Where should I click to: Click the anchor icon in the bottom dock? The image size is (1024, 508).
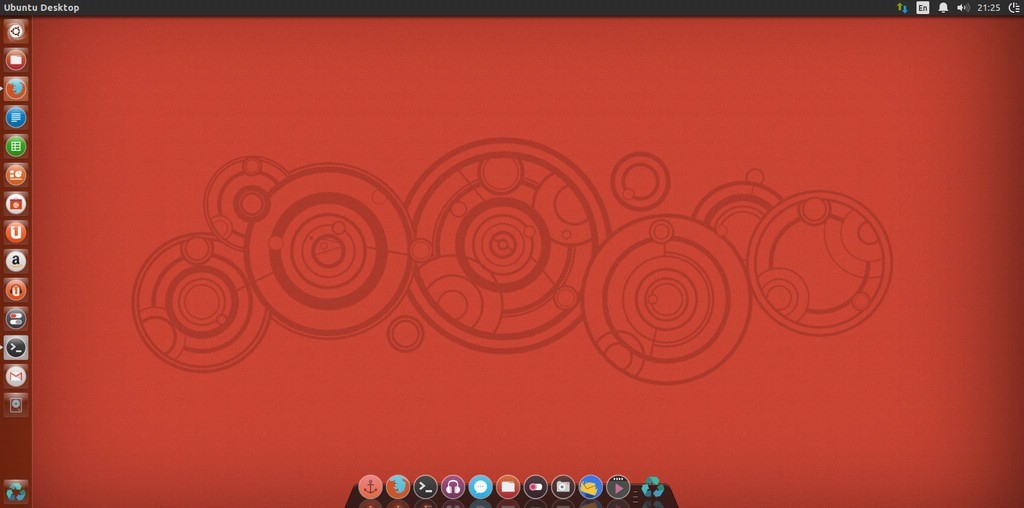pos(370,487)
